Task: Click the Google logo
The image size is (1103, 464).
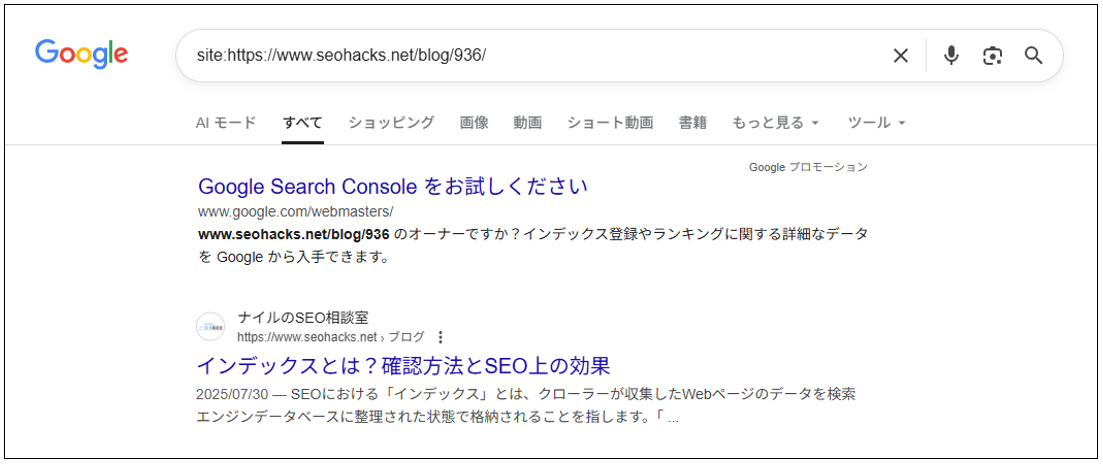Action: coord(81,54)
